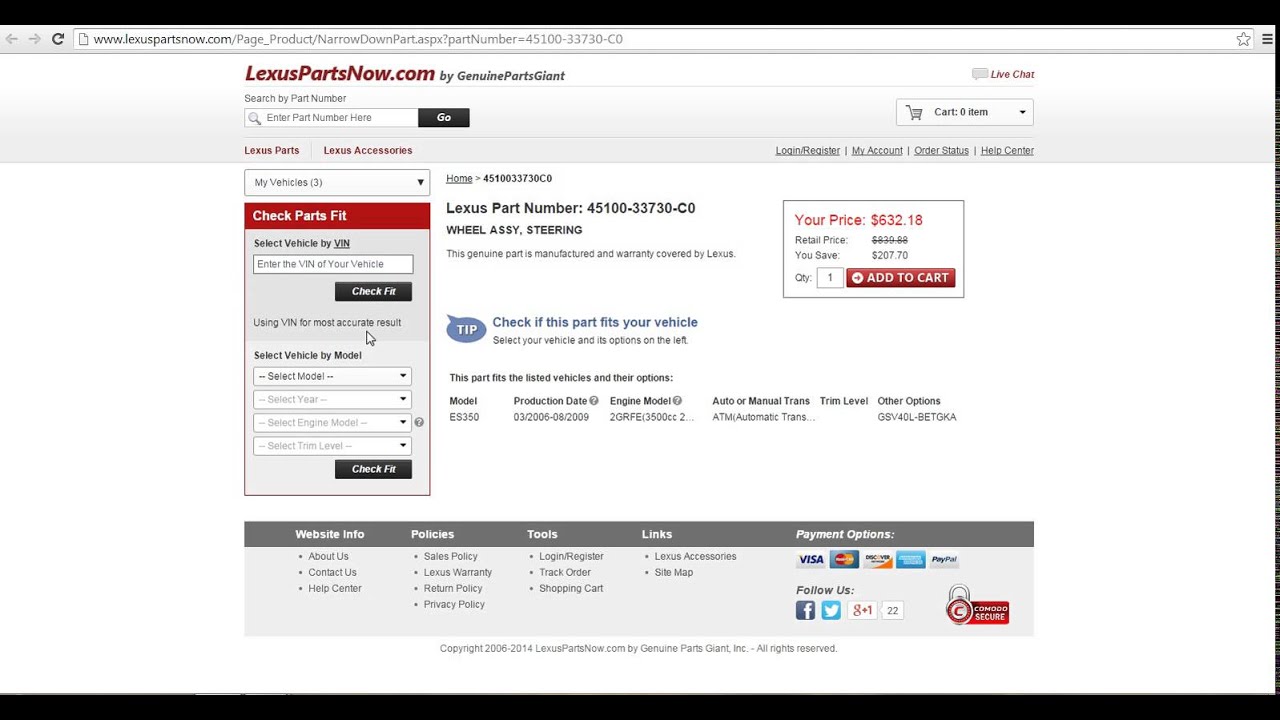Click the VIN entry field
The image size is (1280, 720).
pos(333,264)
